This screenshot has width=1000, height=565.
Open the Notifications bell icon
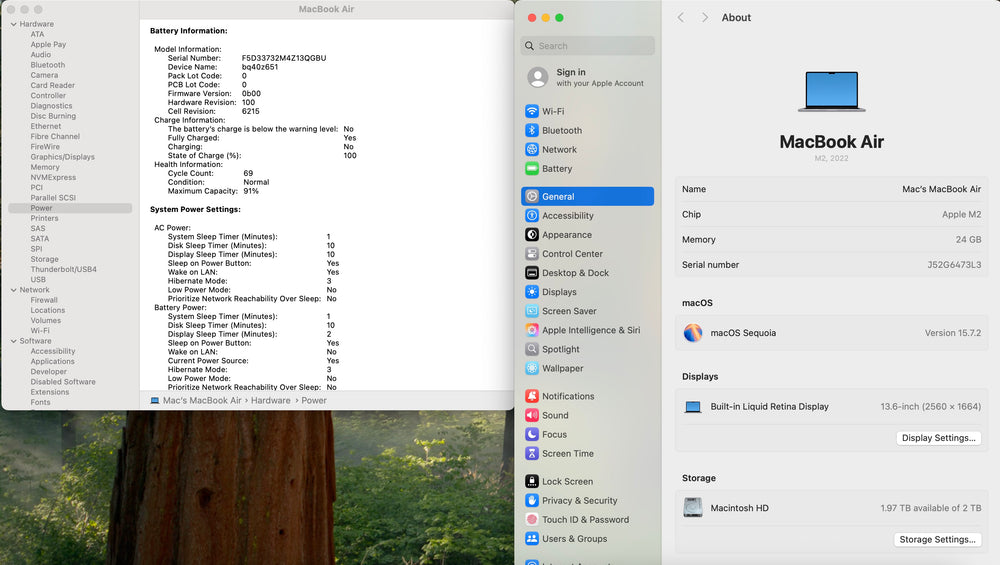coord(532,396)
